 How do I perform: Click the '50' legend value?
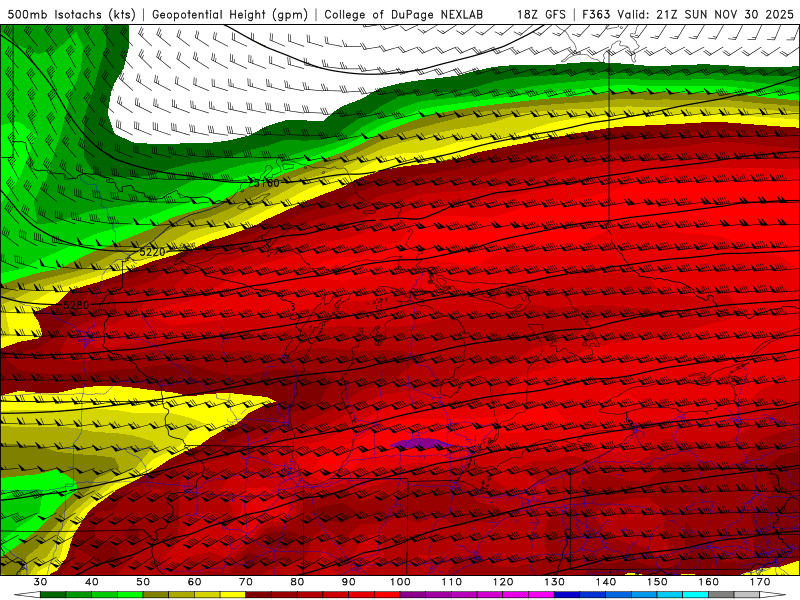coord(143,582)
